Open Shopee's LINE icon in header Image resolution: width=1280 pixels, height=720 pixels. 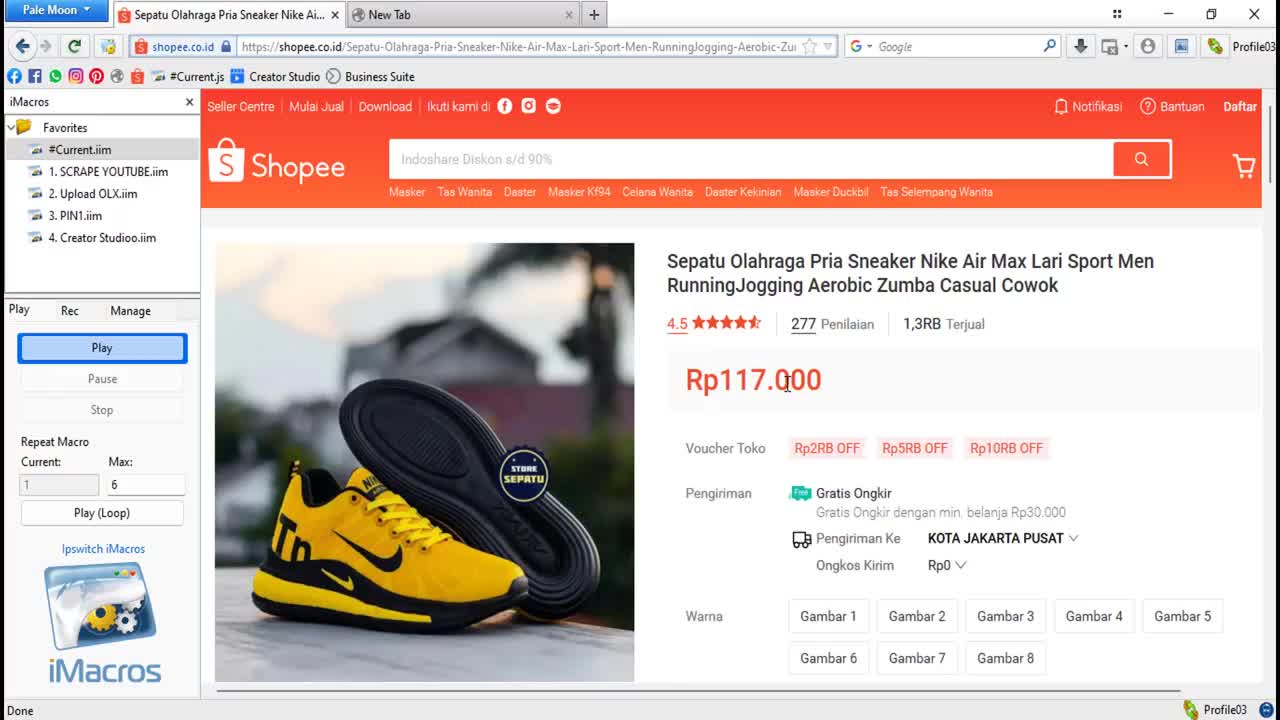click(553, 106)
